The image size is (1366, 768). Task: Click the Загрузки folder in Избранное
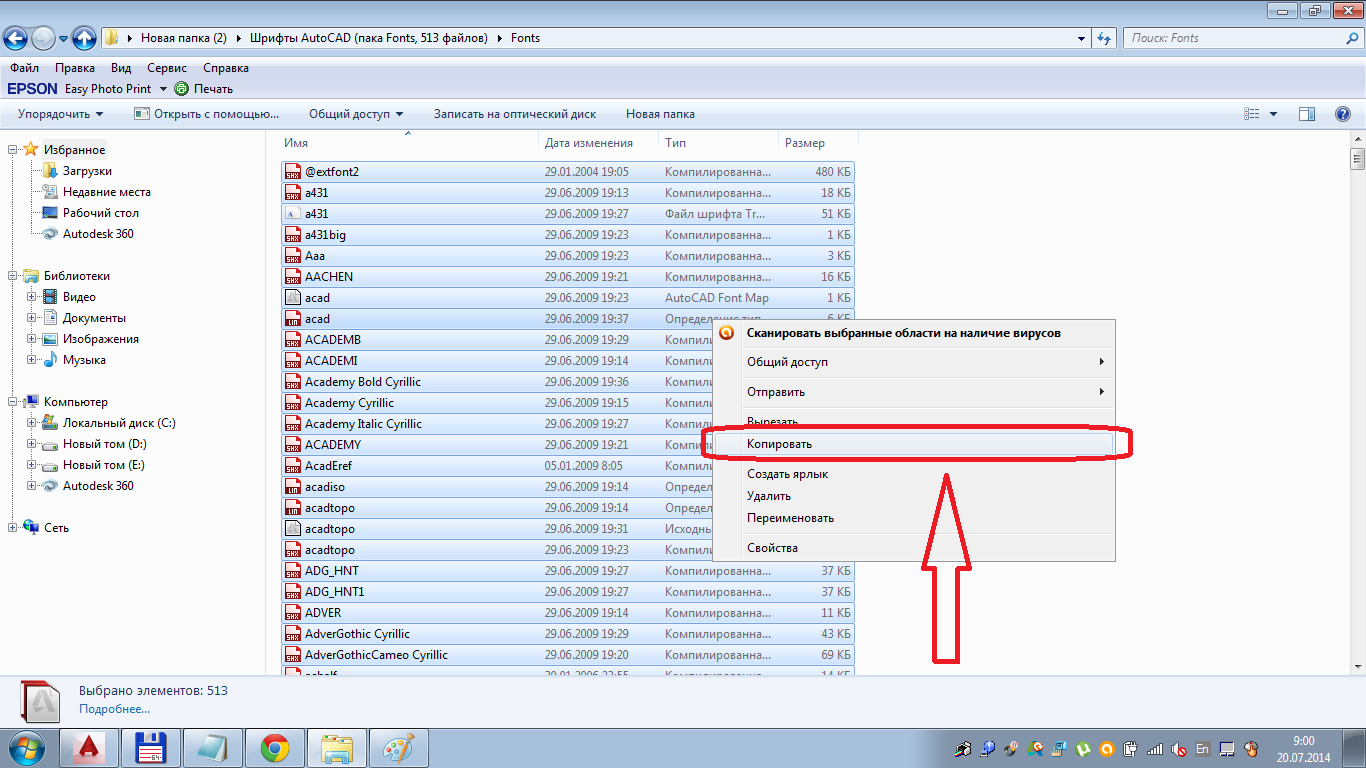point(87,171)
